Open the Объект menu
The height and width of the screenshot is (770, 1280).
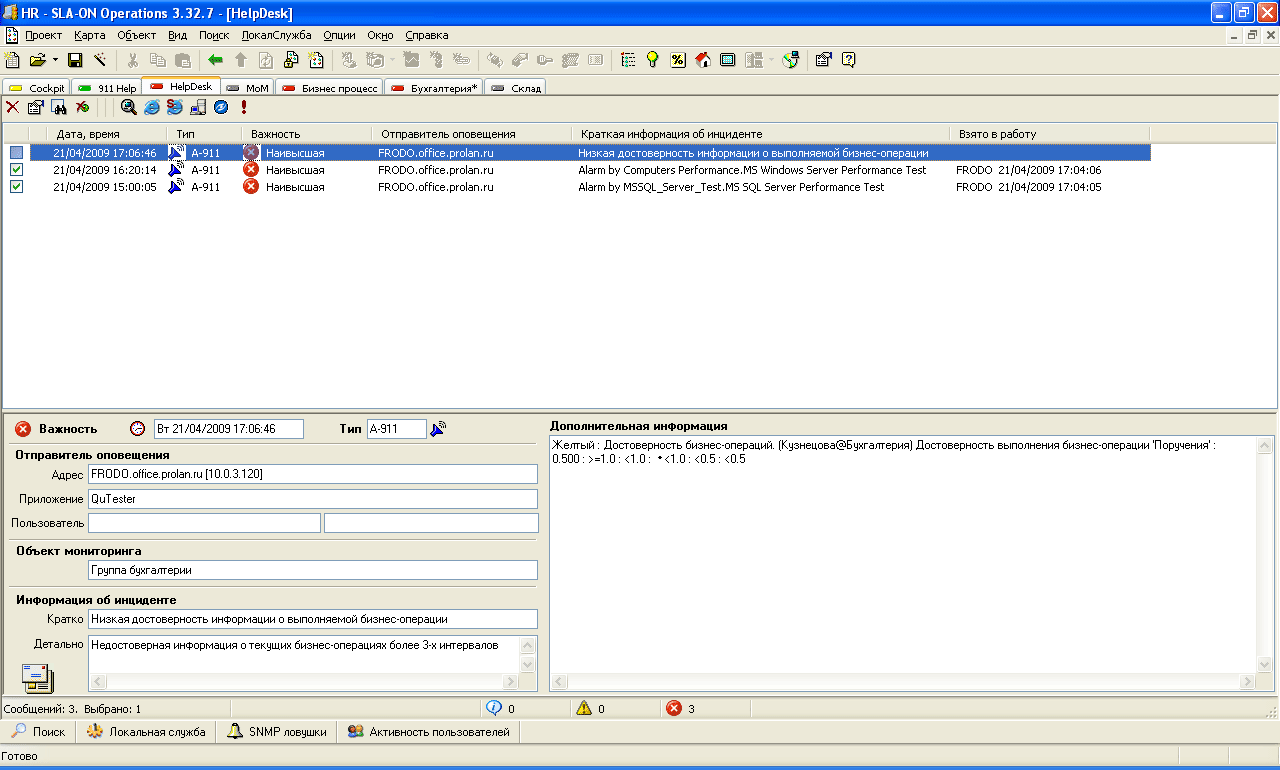[x=137, y=35]
